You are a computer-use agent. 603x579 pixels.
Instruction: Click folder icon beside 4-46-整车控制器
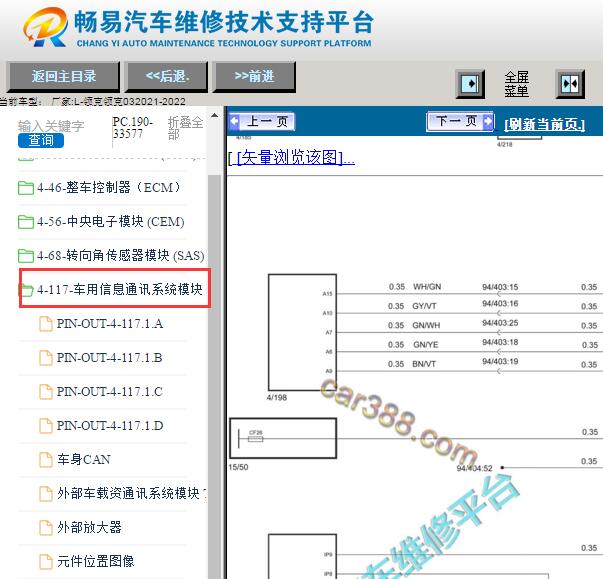pyautogui.click(x=26, y=188)
